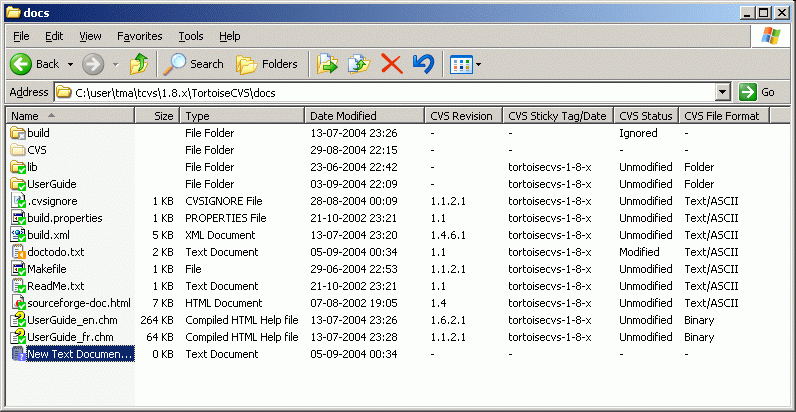Open the Favorites menu
This screenshot has width=796, height=412.
(140, 37)
